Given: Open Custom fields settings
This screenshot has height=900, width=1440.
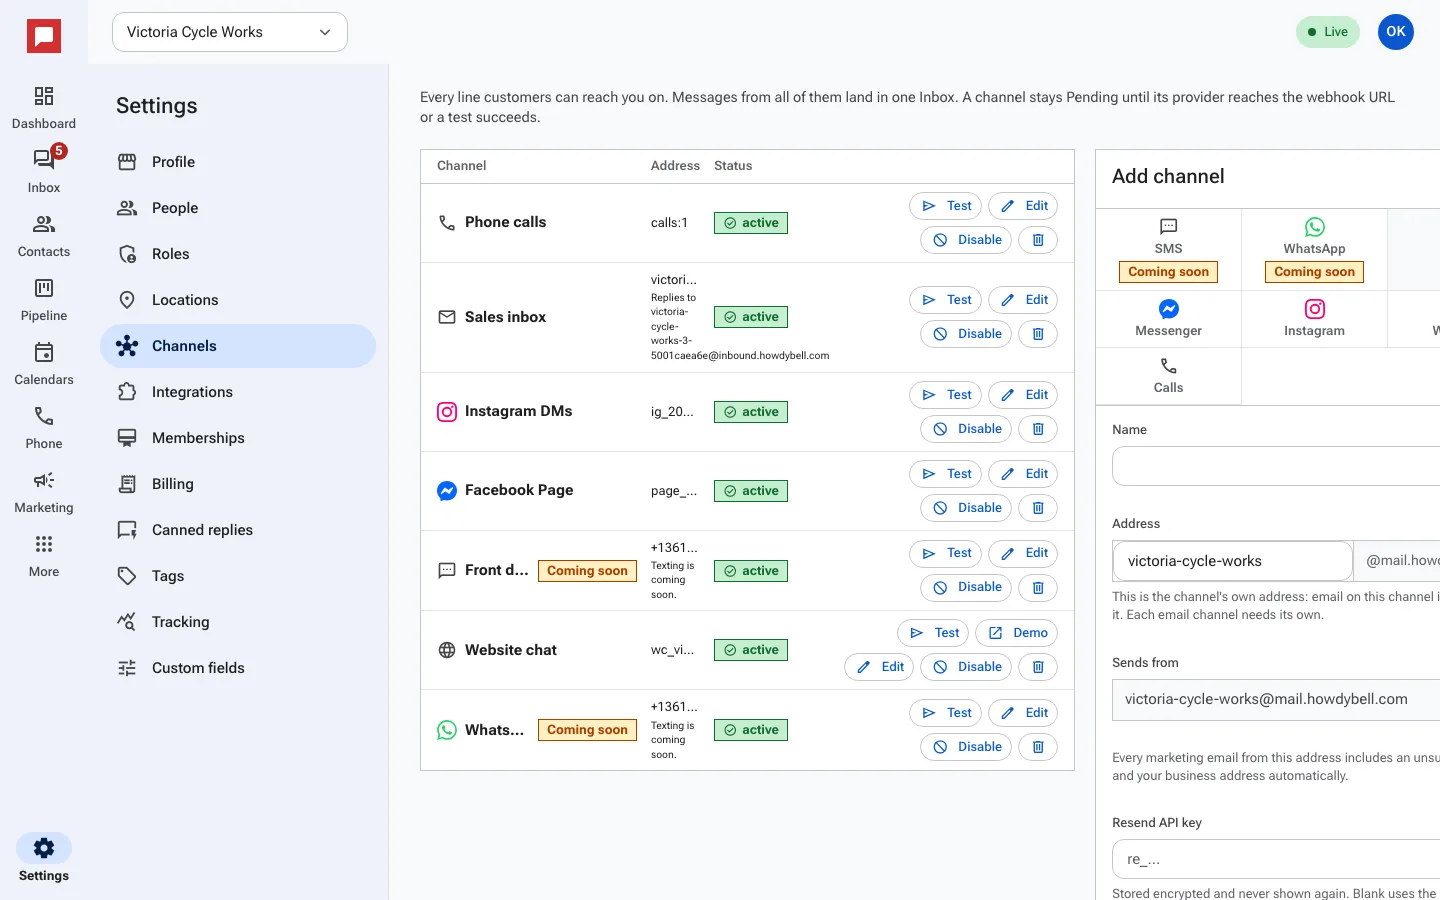Looking at the screenshot, I should click(x=238, y=668).
